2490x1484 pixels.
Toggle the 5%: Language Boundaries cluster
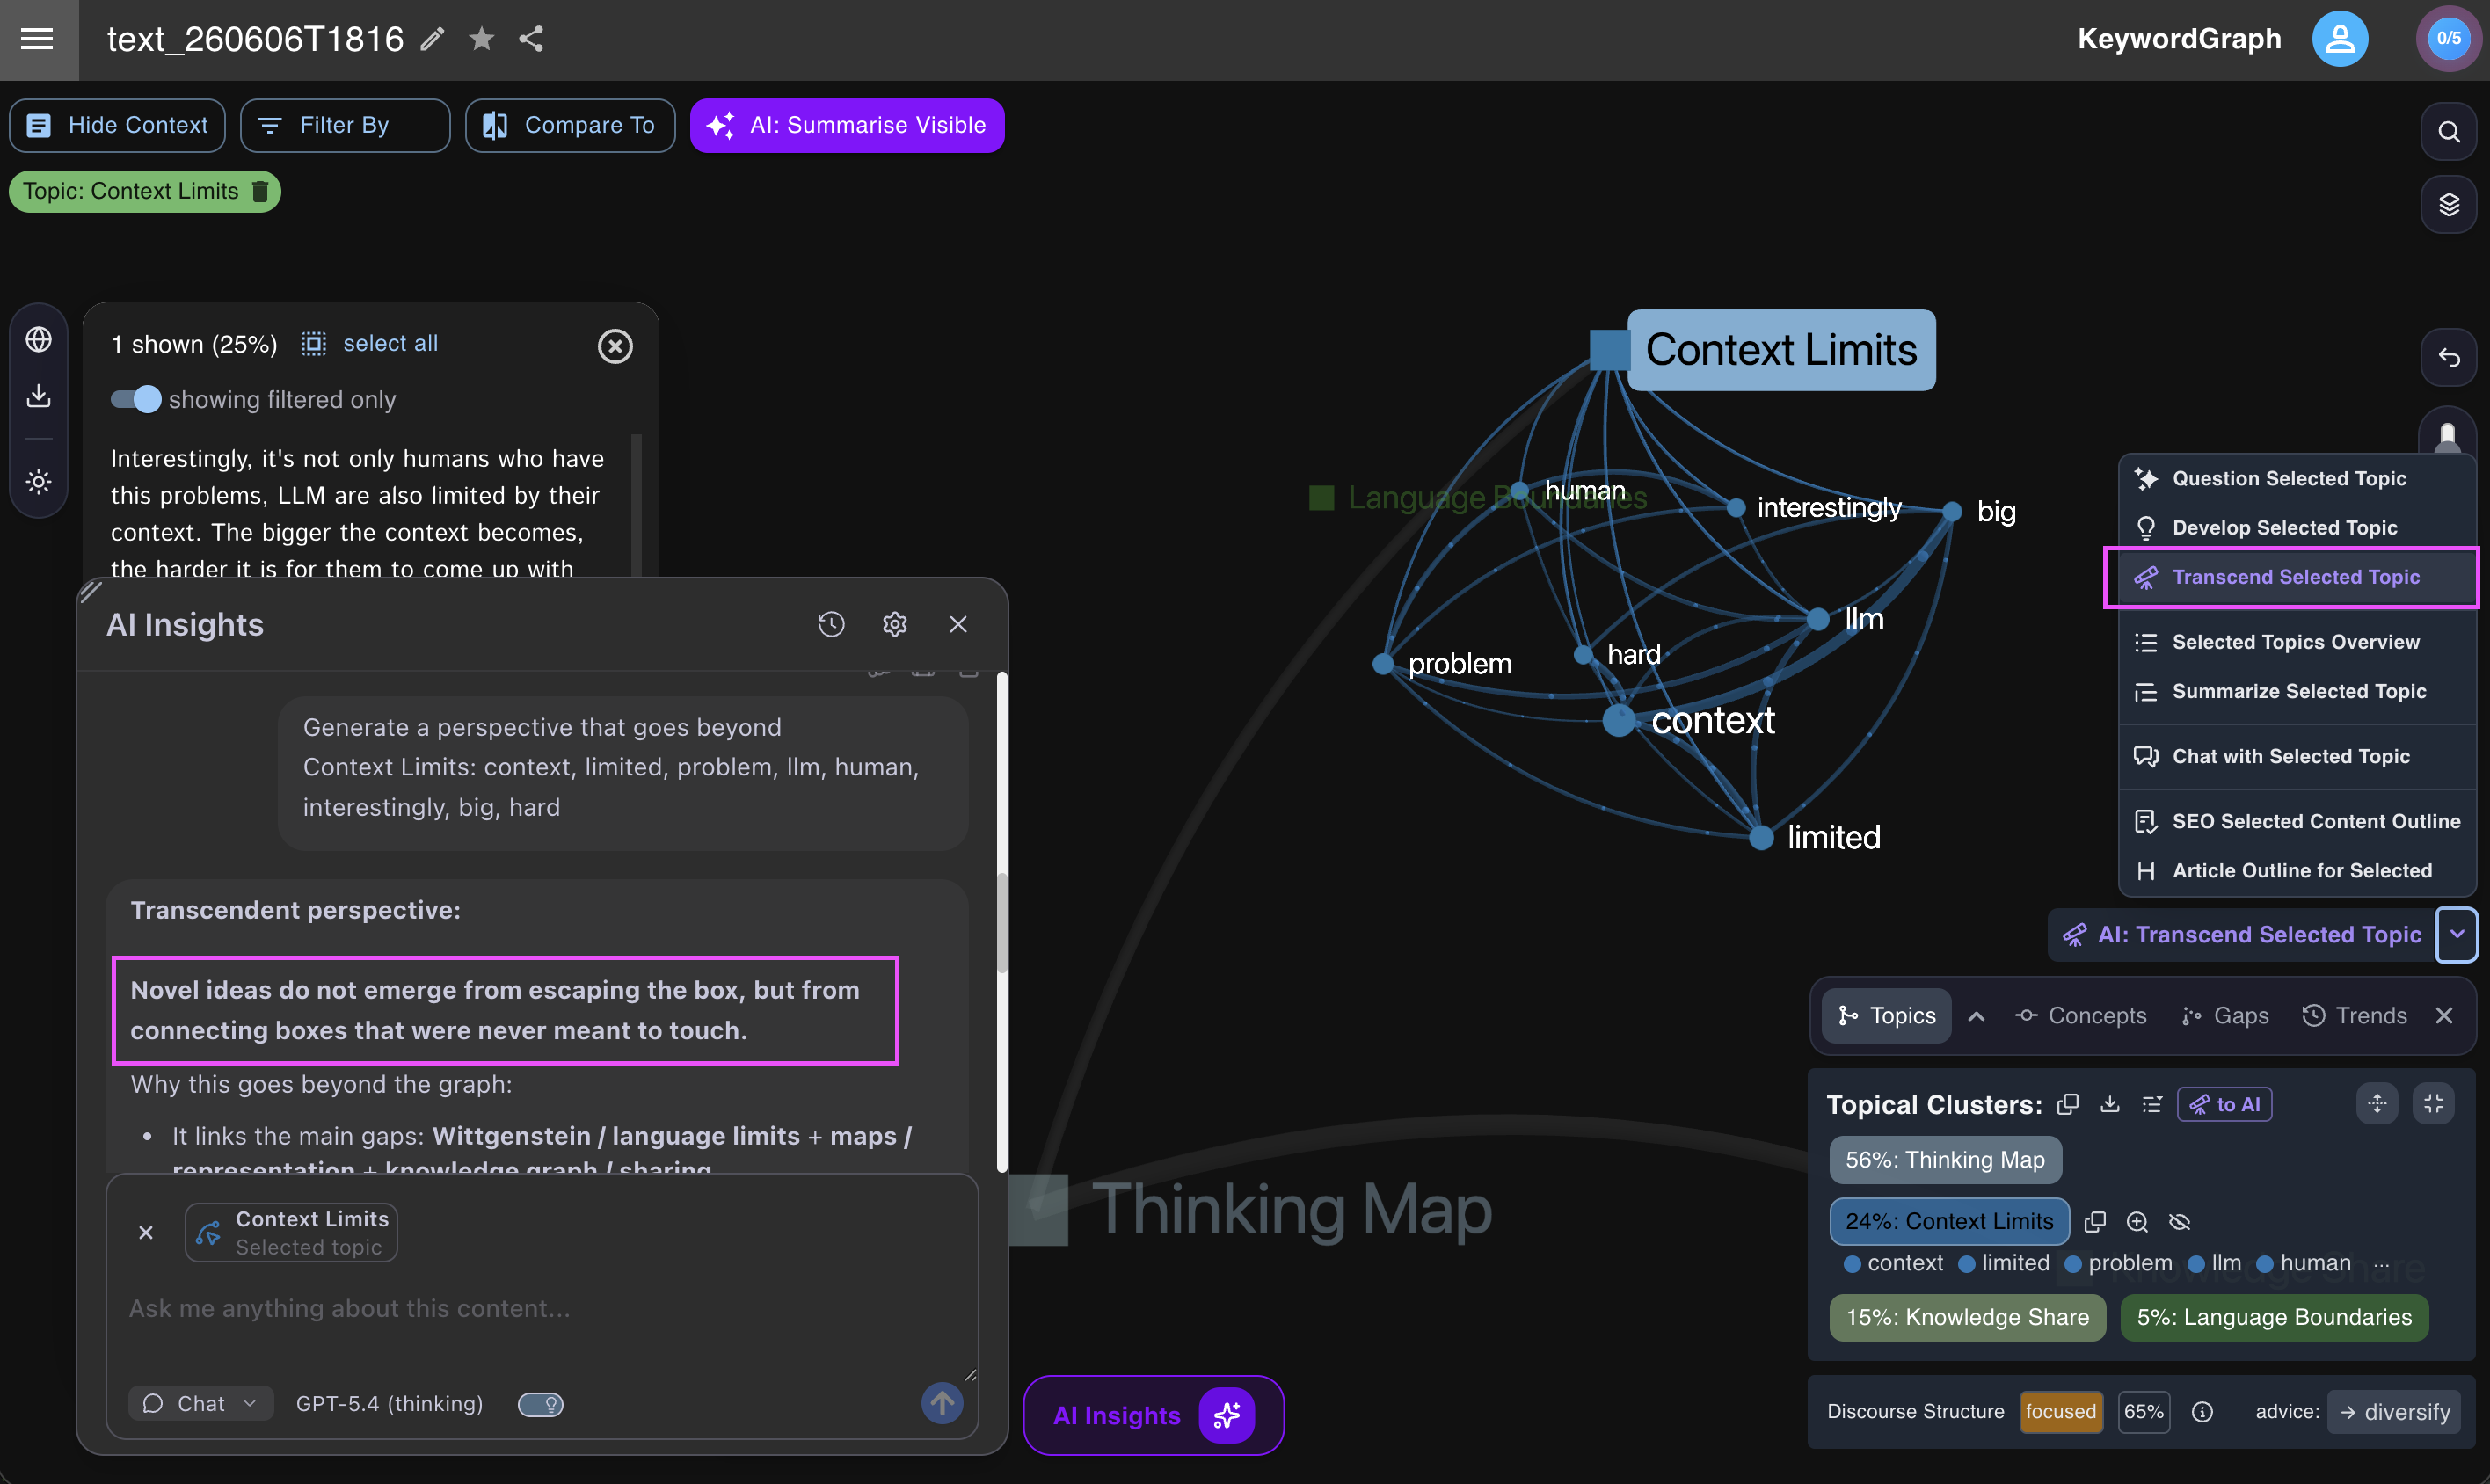pos(2274,1317)
